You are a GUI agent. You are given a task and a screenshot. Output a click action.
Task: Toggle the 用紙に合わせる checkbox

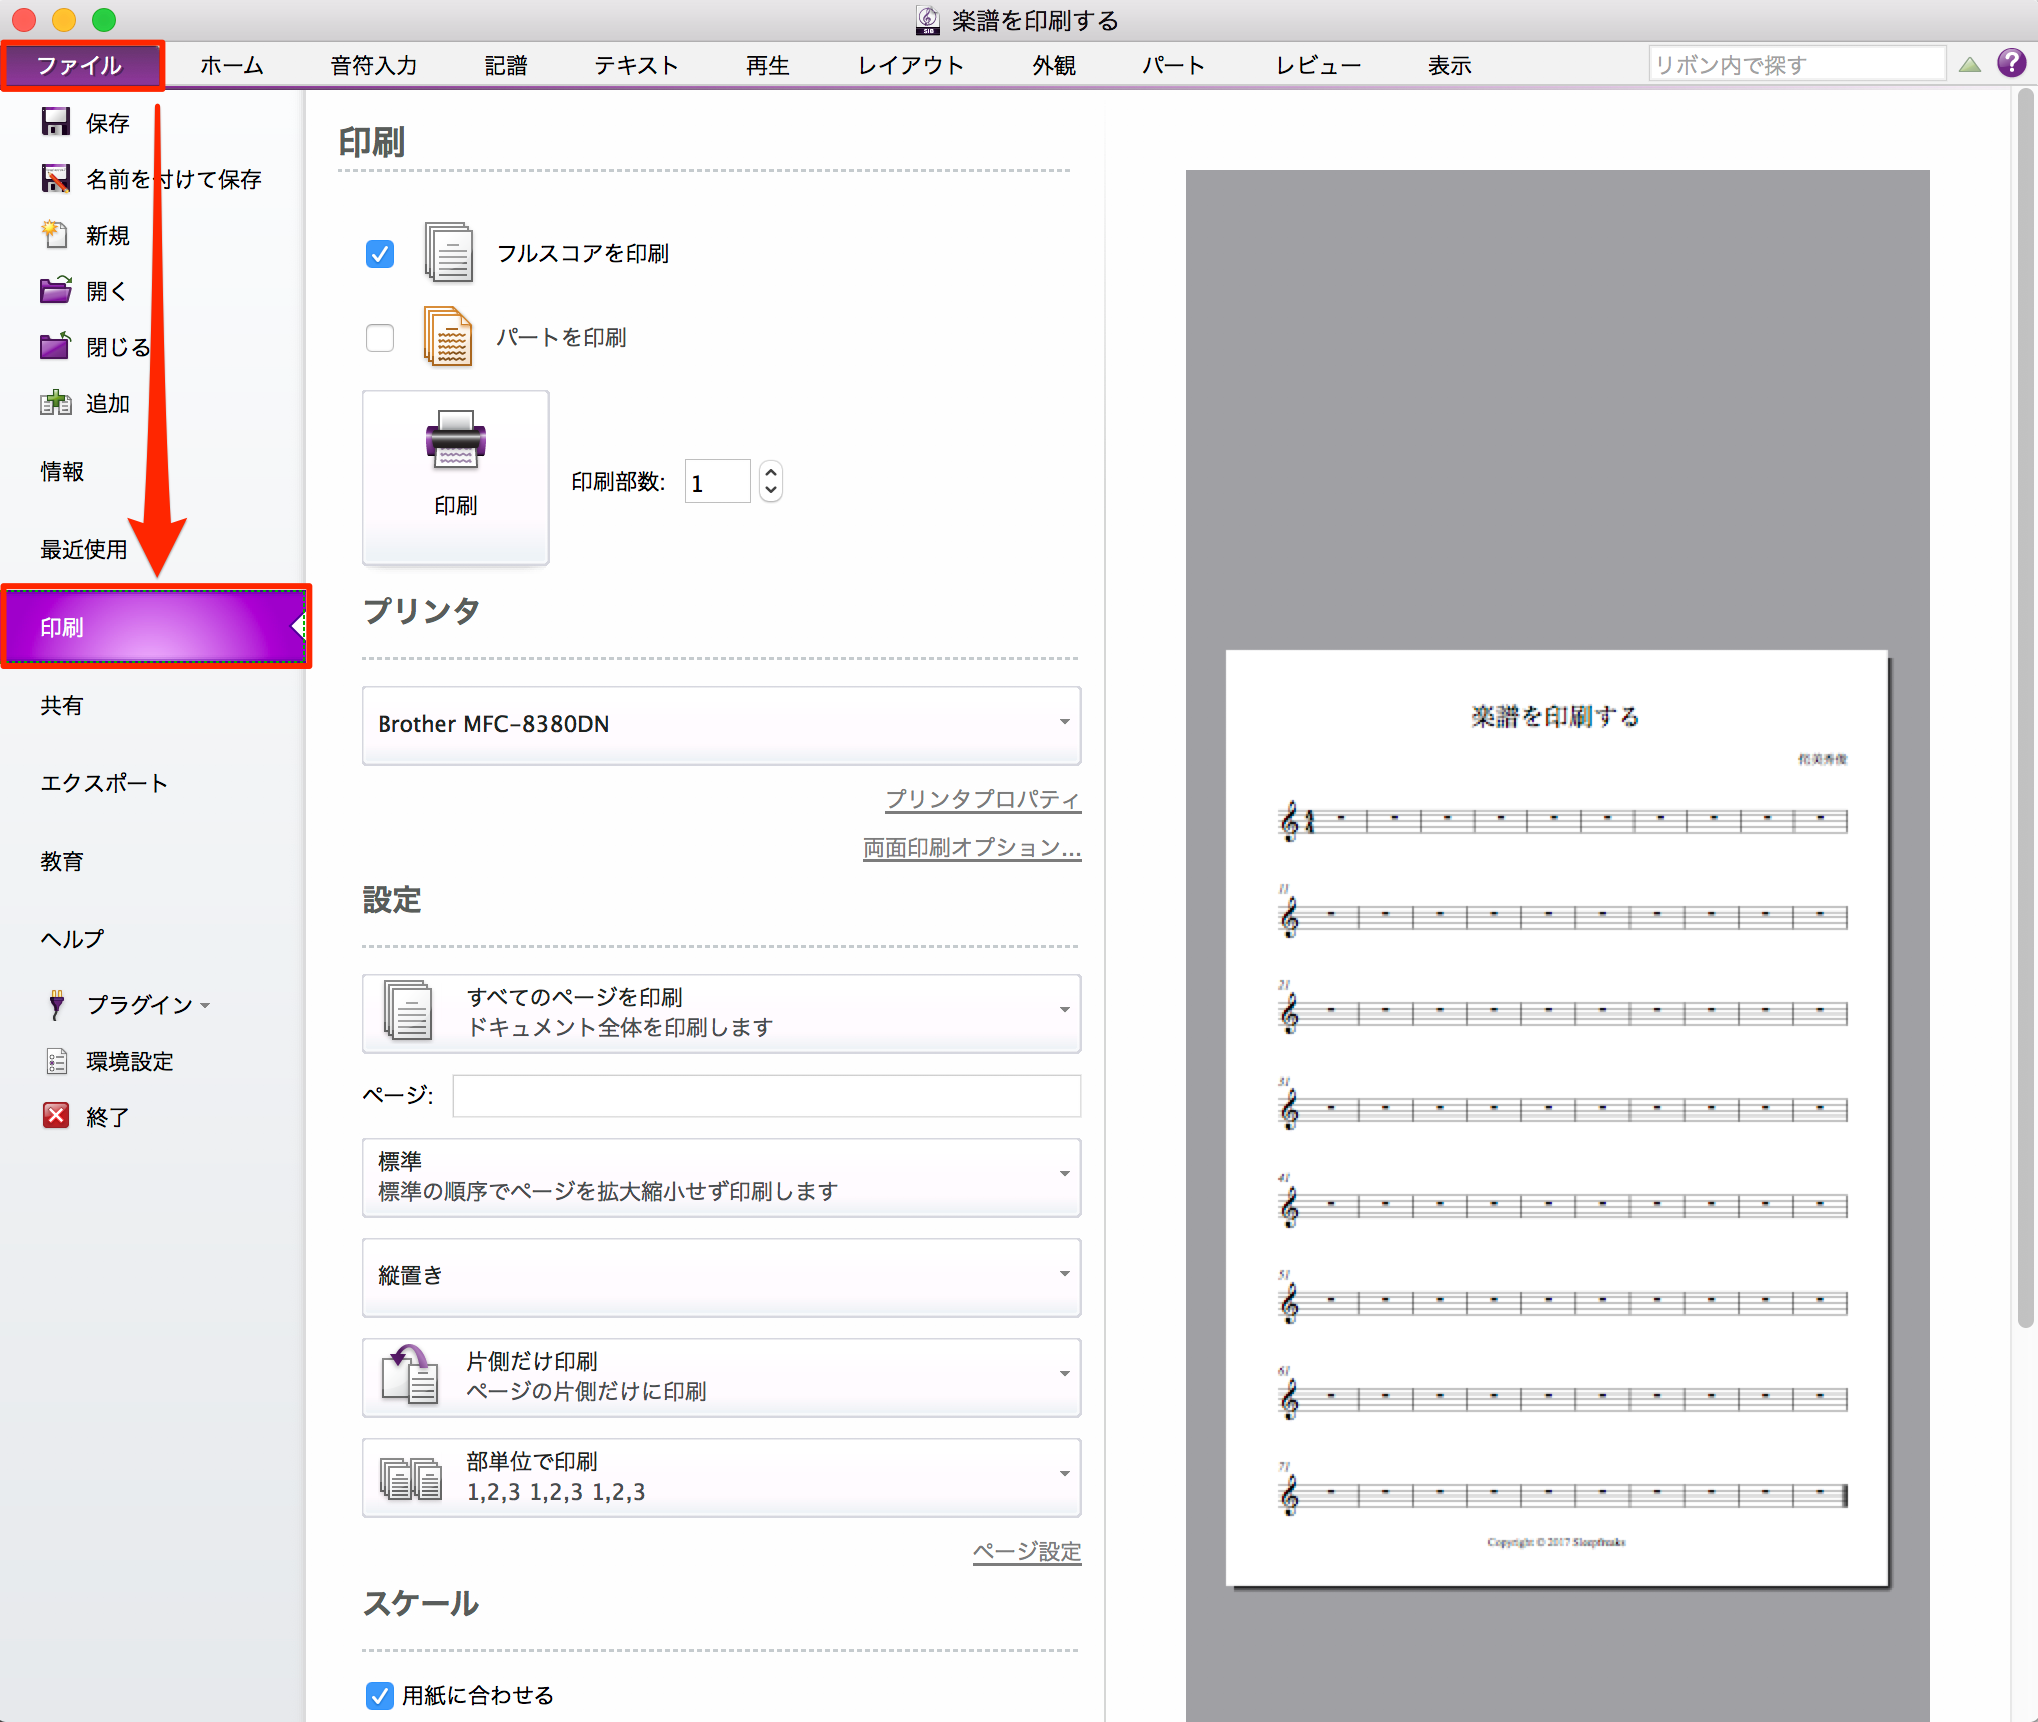click(x=380, y=1695)
